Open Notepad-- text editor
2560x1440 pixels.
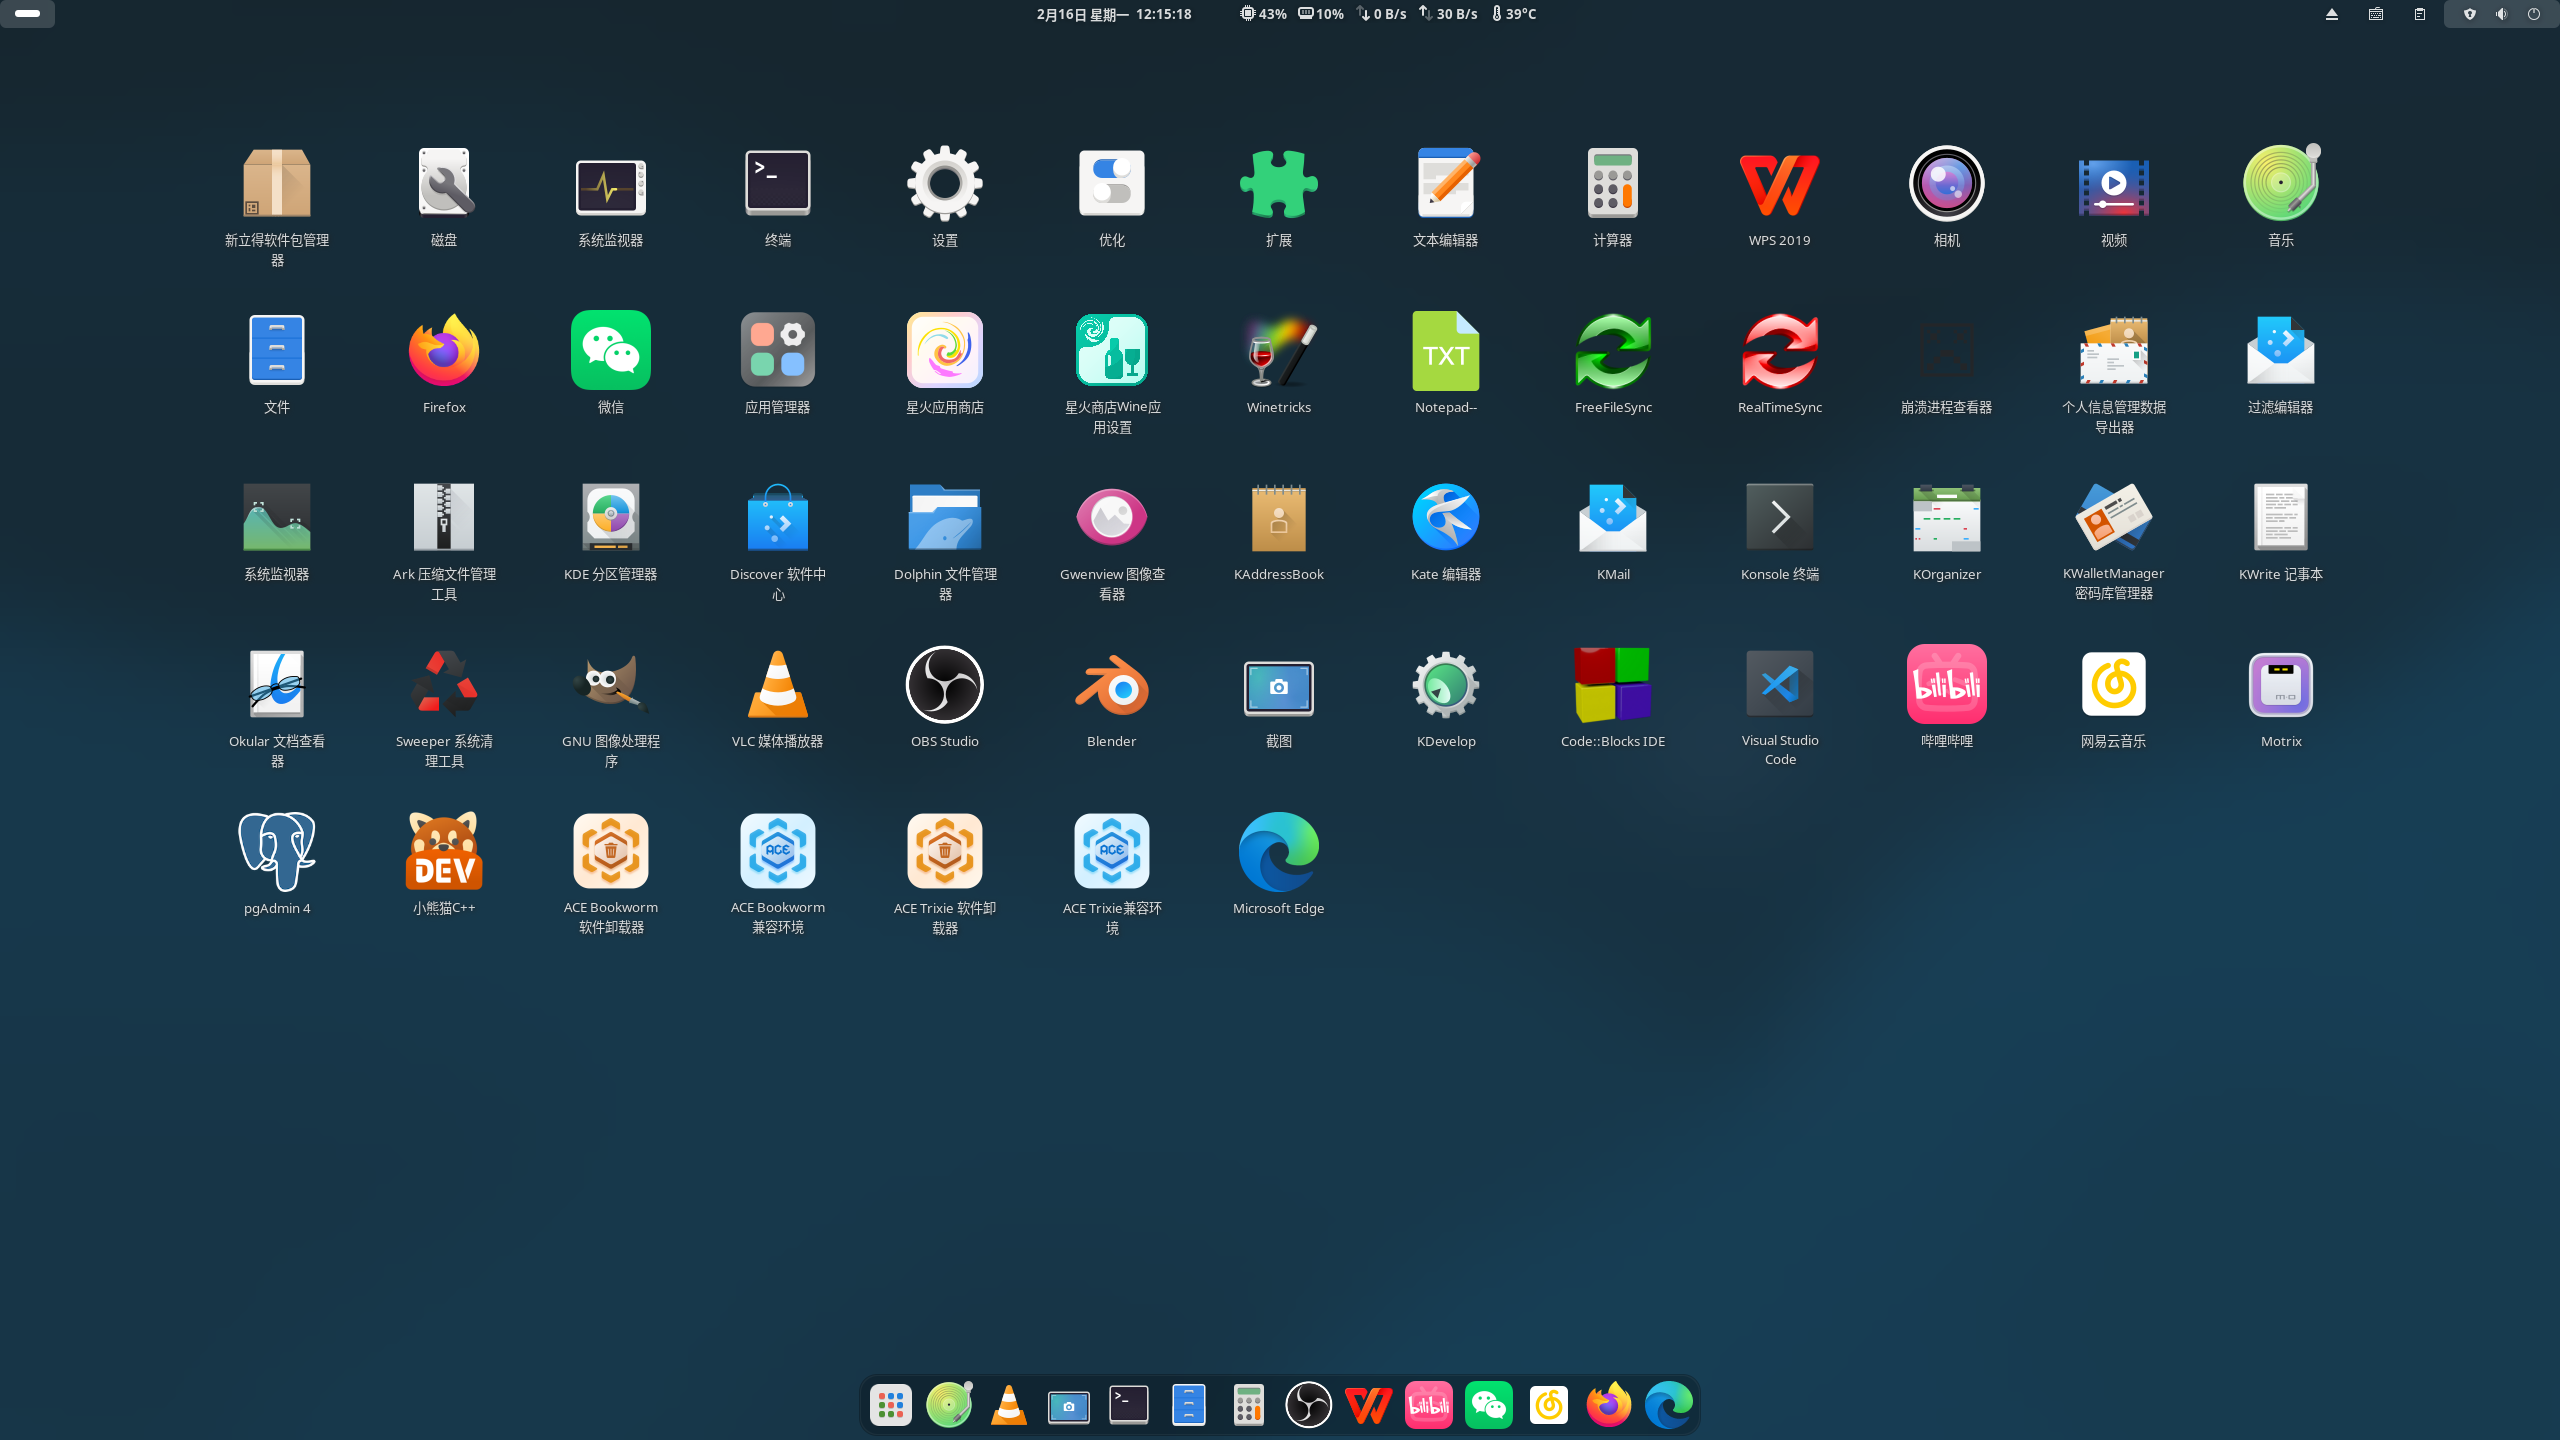pyautogui.click(x=1446, y=350)
